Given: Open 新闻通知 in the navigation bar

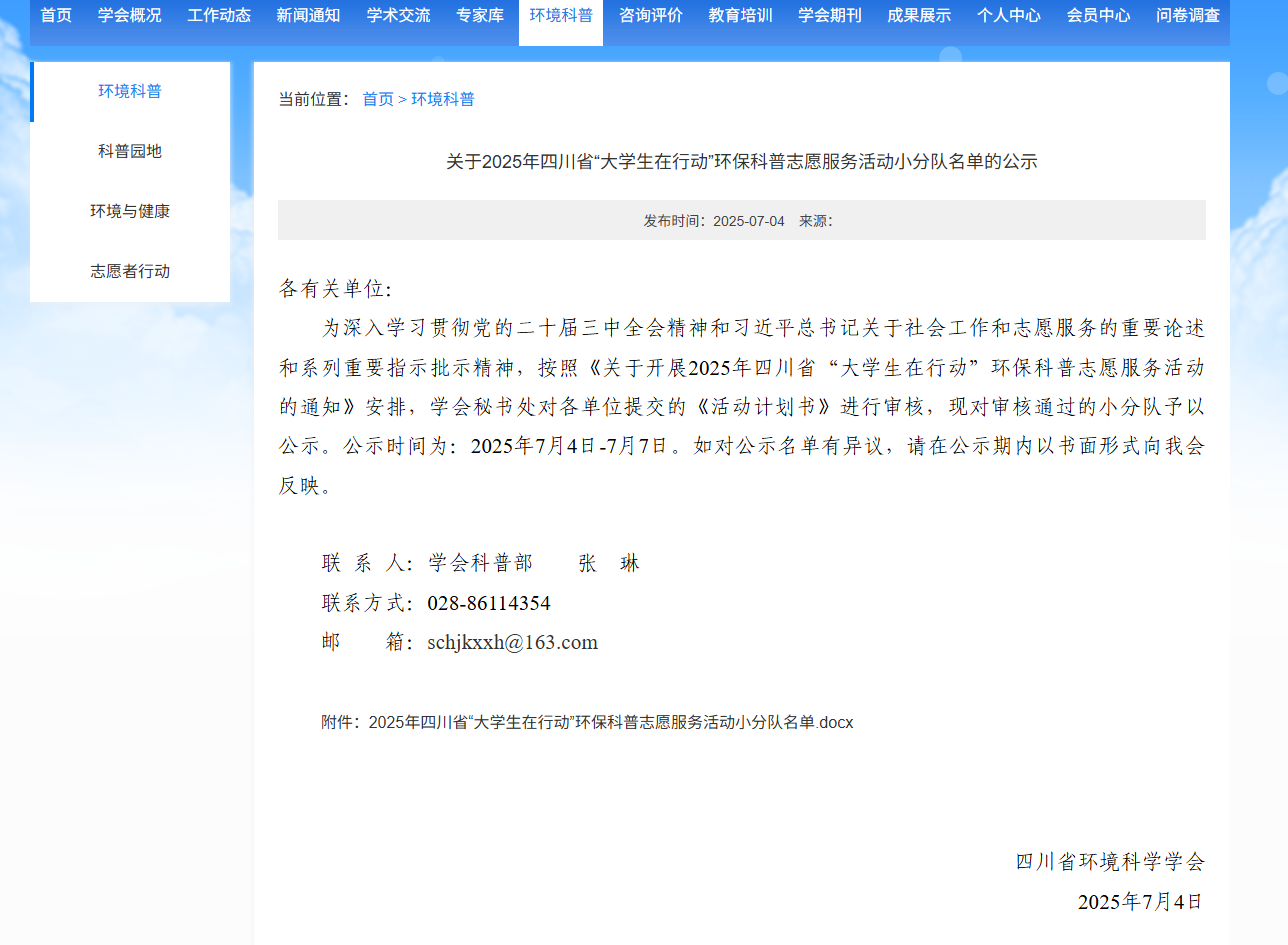Looking at the screenshot, I should tap(309, 16).
